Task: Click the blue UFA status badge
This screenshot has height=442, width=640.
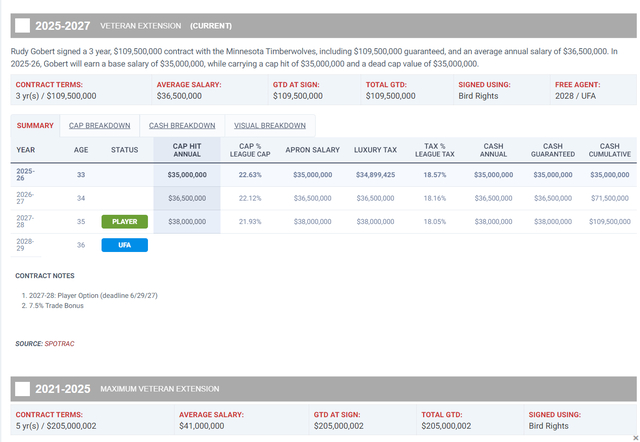Action: 124,245
